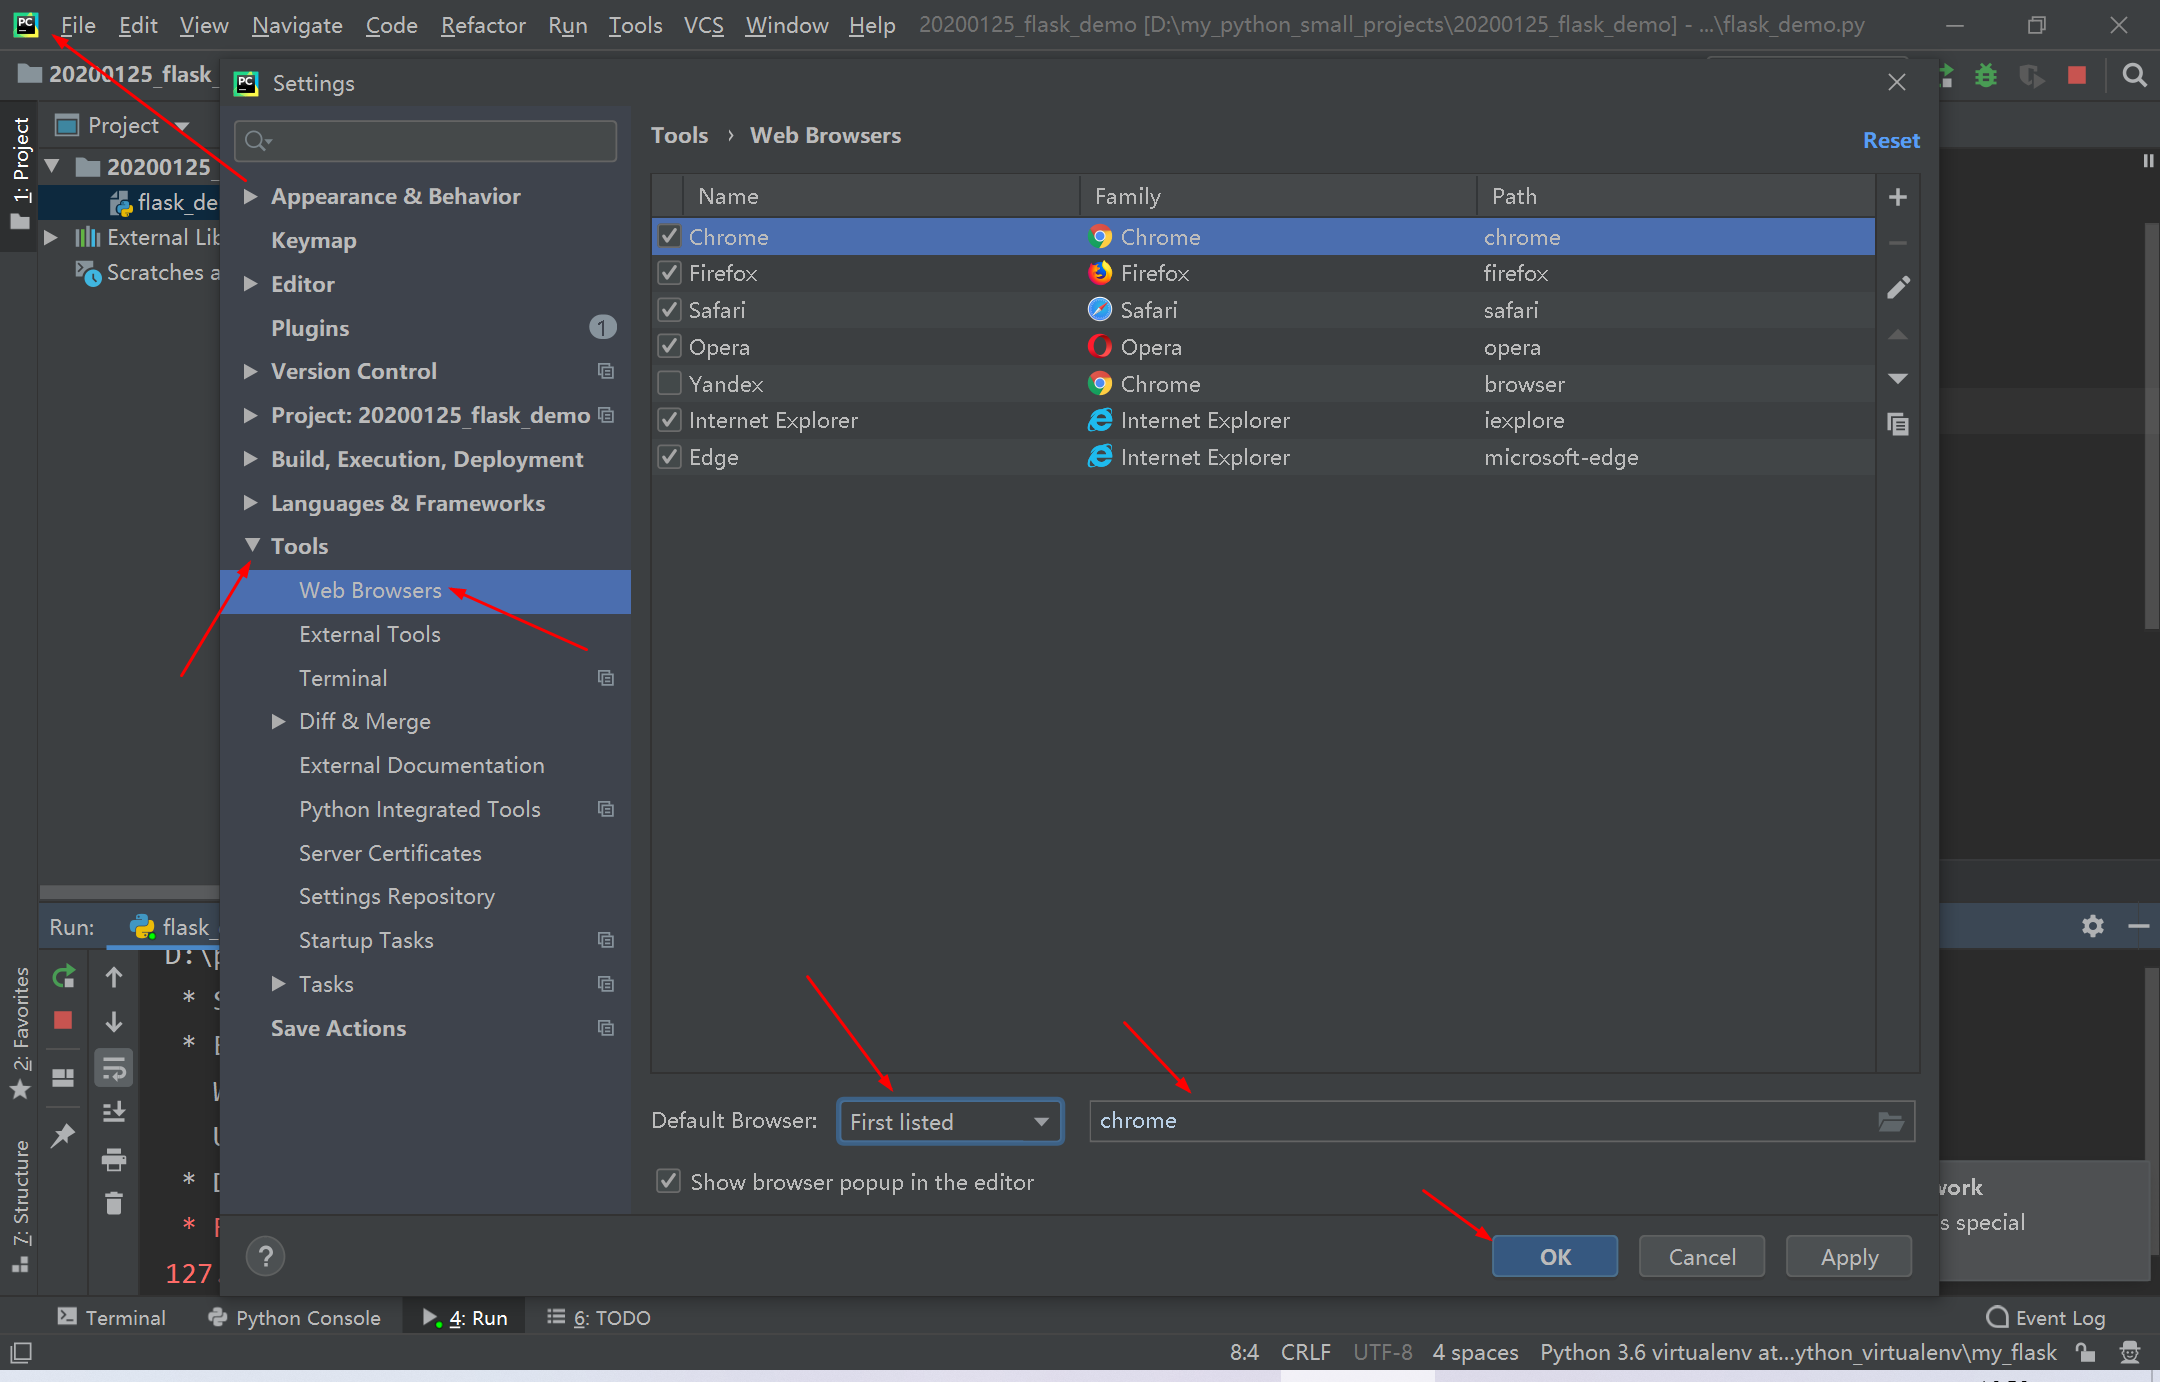Click the rerun icon in Run panel
The height and width of the screenshot is (1382, 2160).
coord(64,976)
